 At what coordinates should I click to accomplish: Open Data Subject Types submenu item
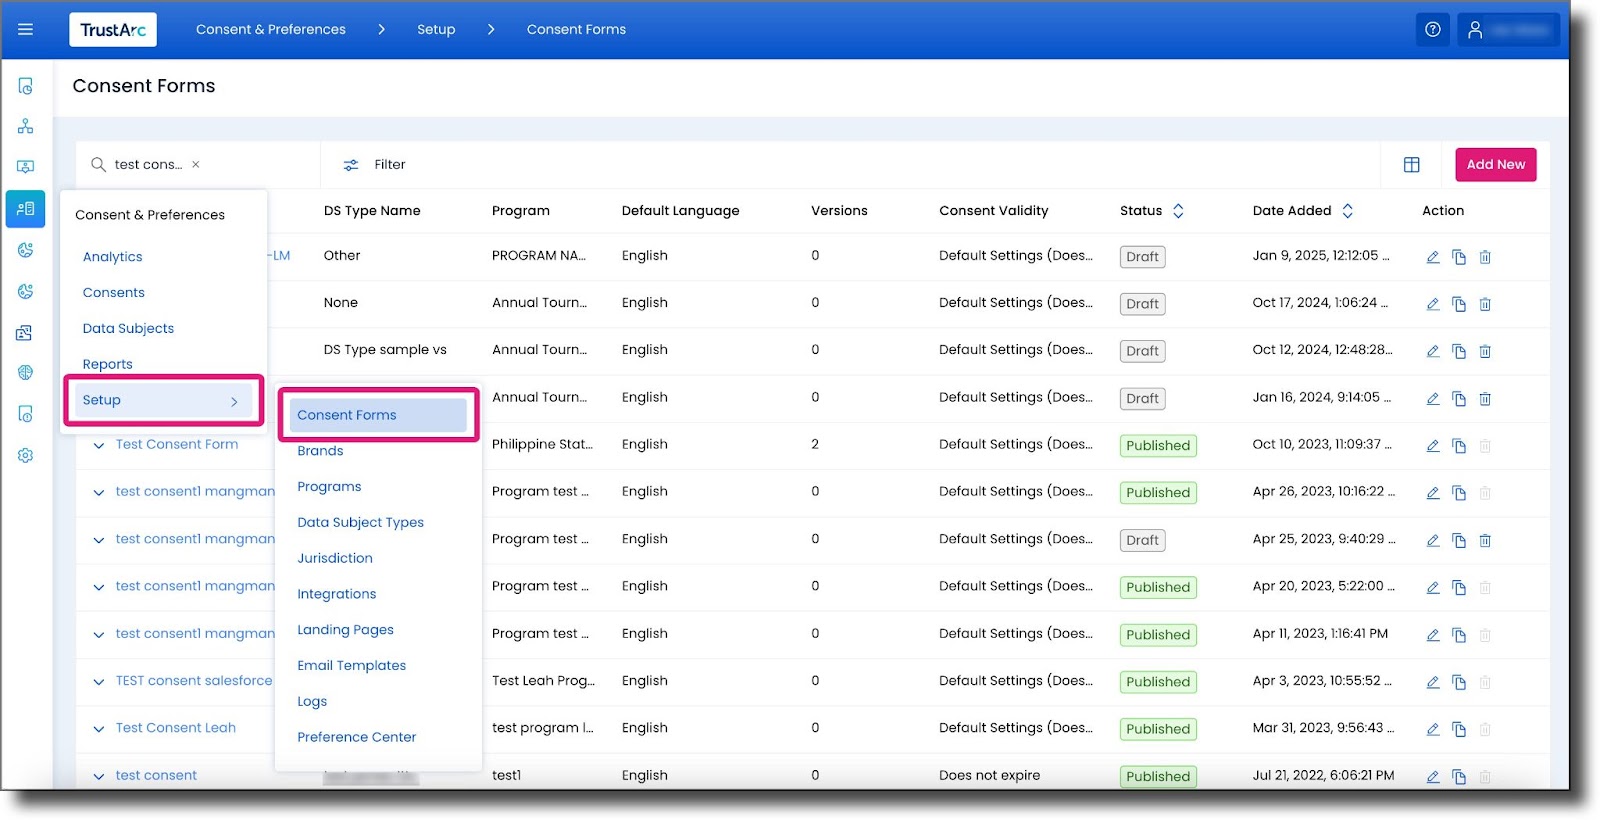tap(360, 523)
